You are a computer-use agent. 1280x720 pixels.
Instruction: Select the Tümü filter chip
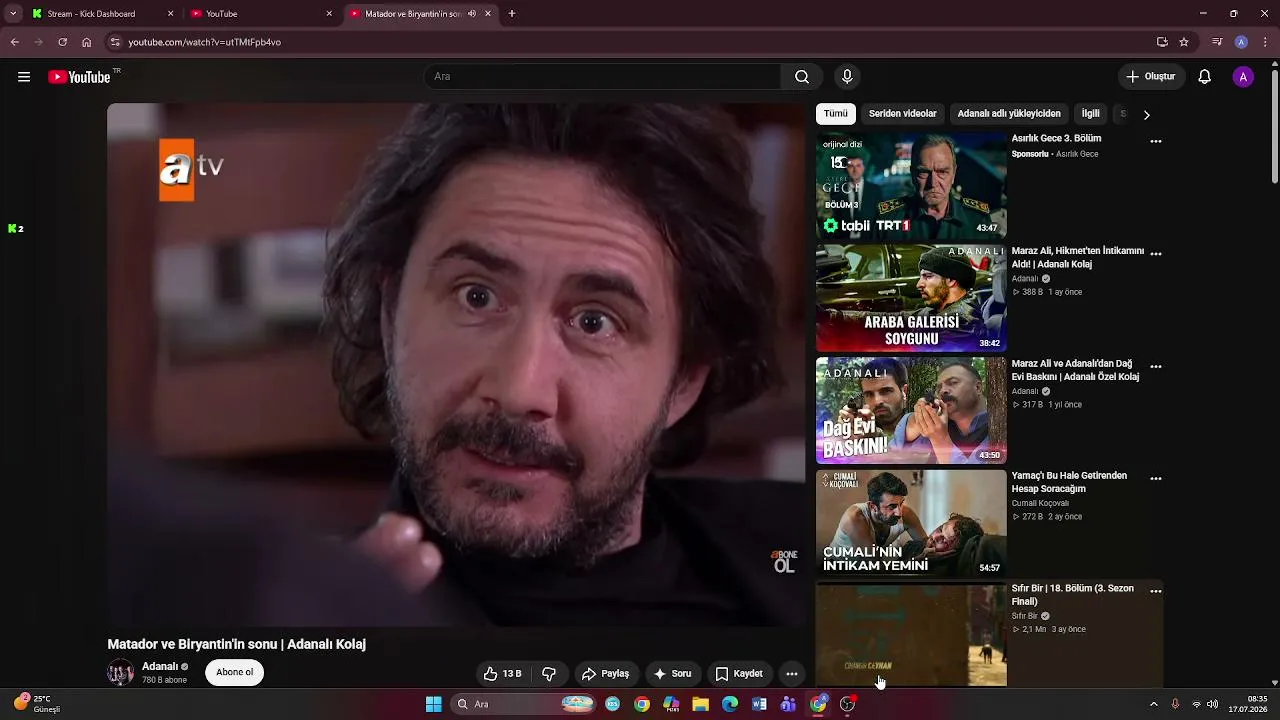tap(836, 114)
